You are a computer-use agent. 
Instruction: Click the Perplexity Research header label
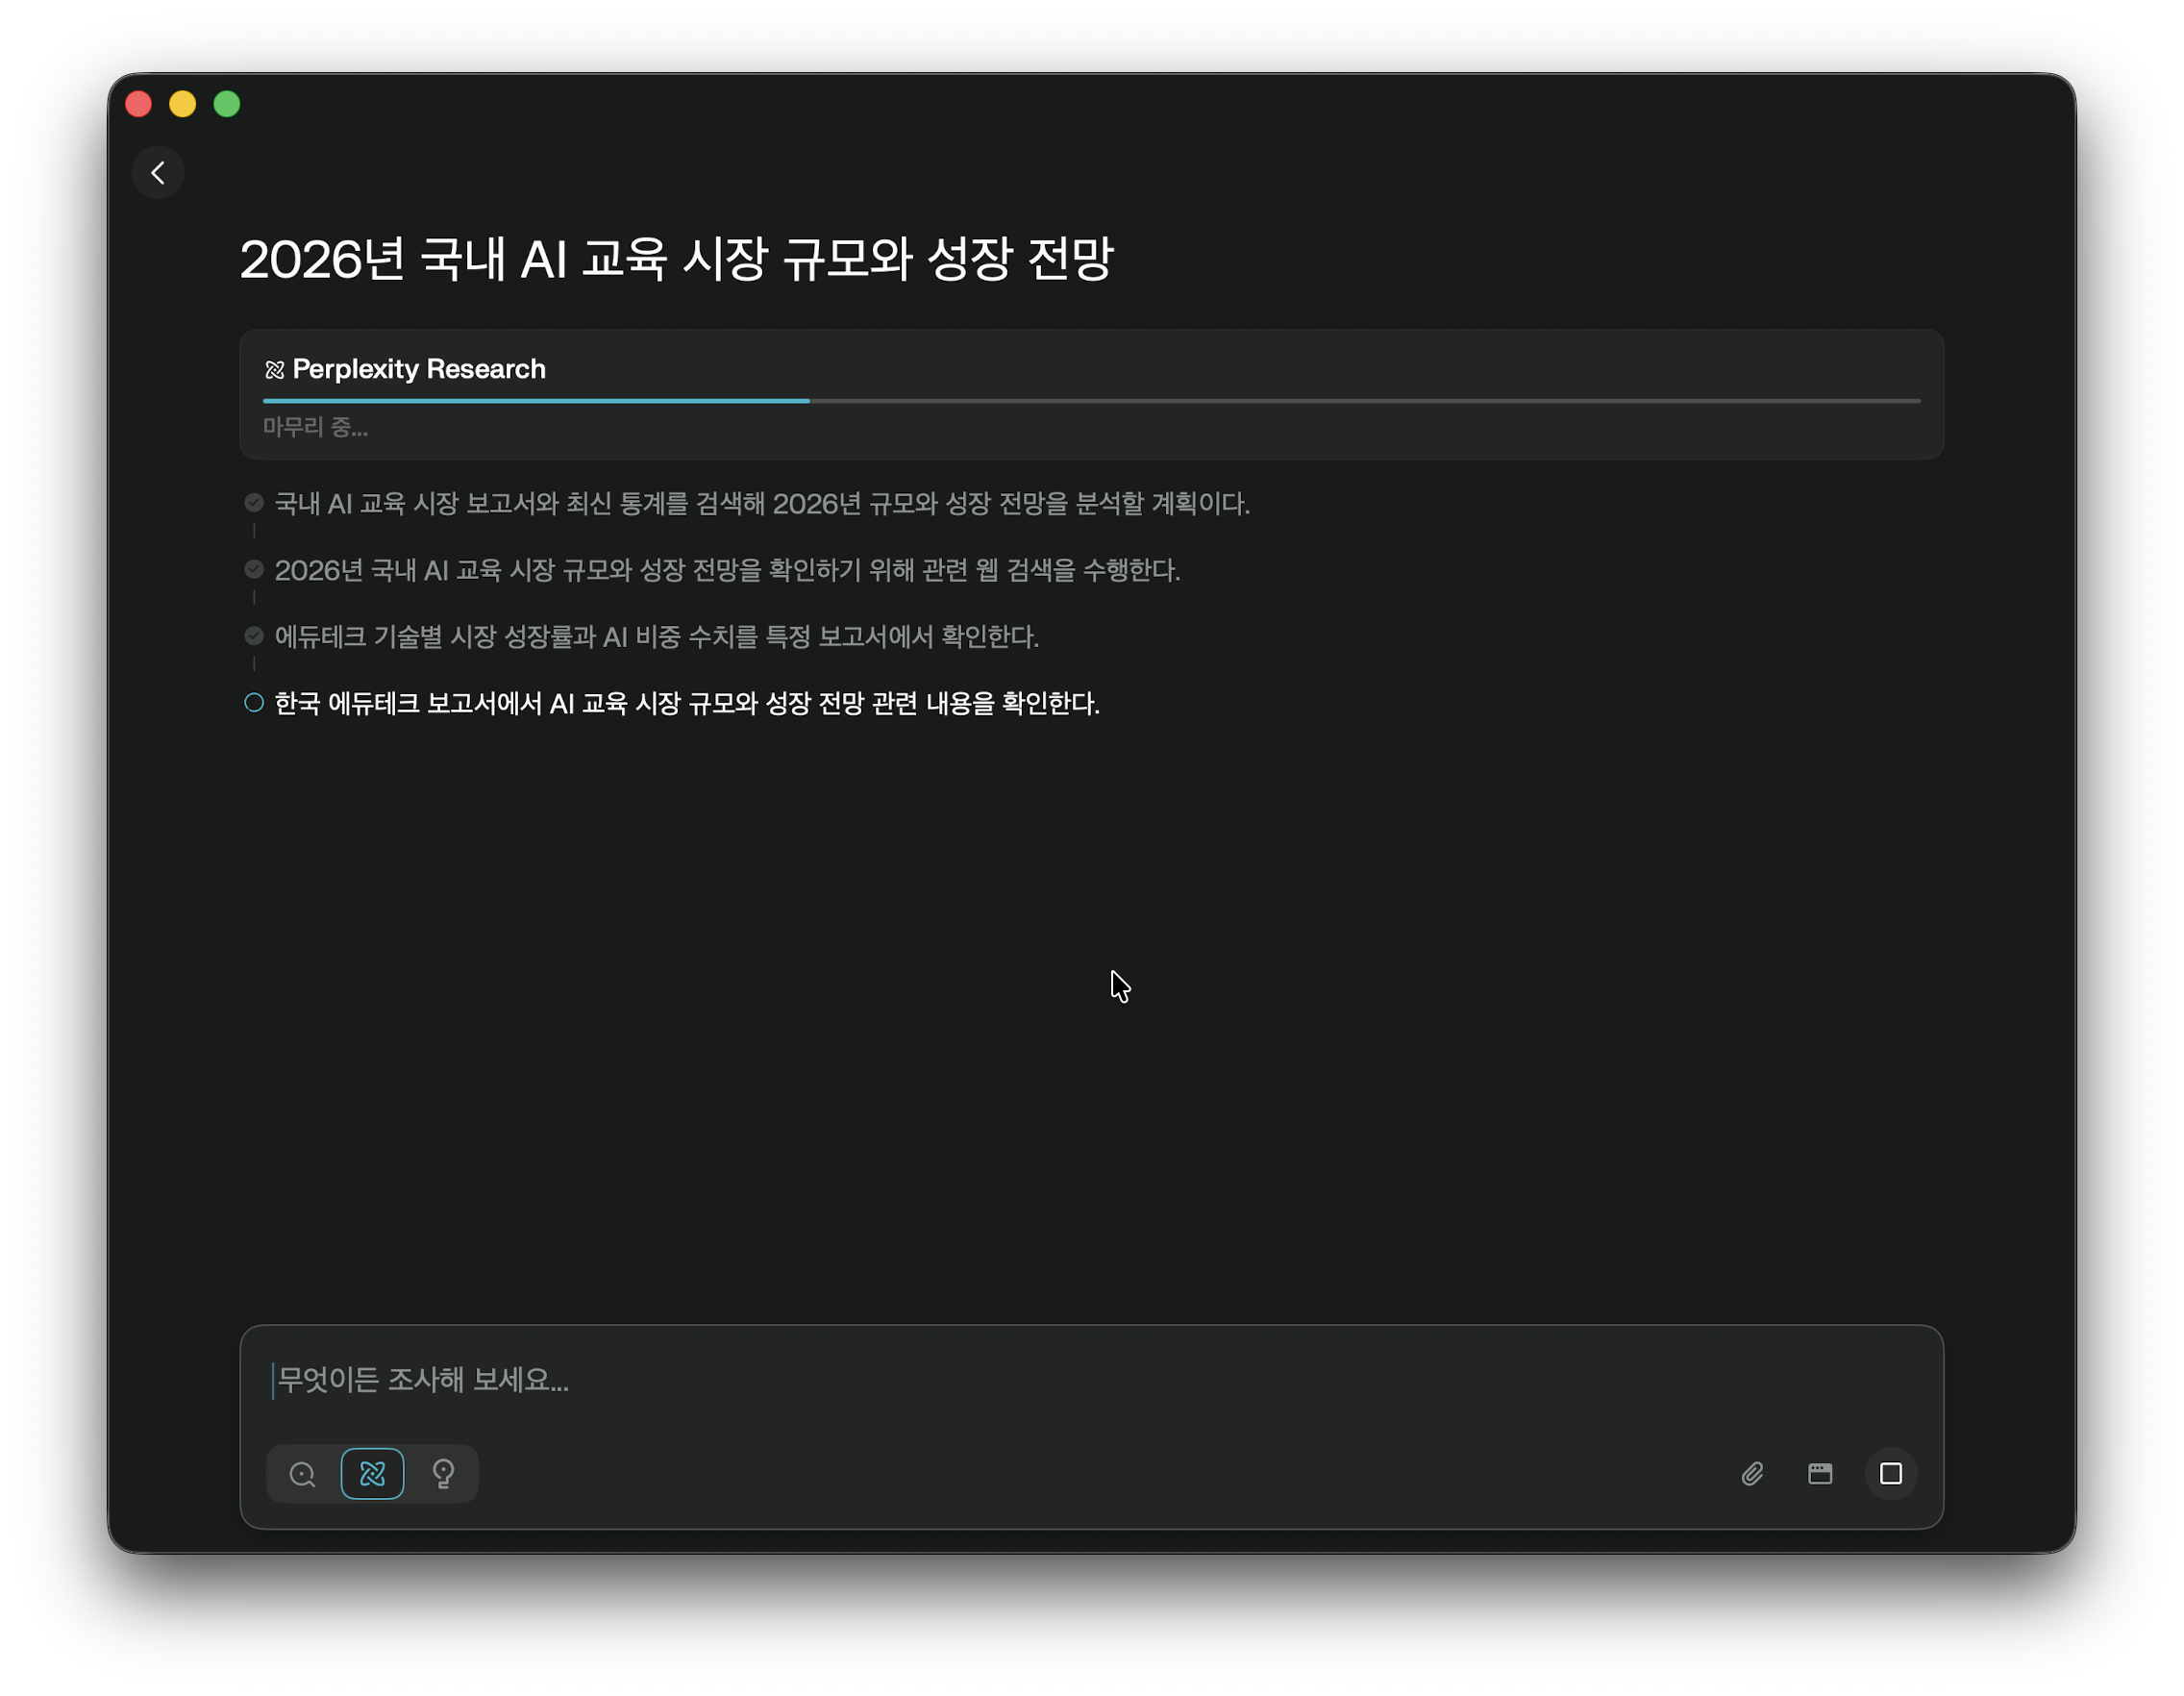coord(419,369)
